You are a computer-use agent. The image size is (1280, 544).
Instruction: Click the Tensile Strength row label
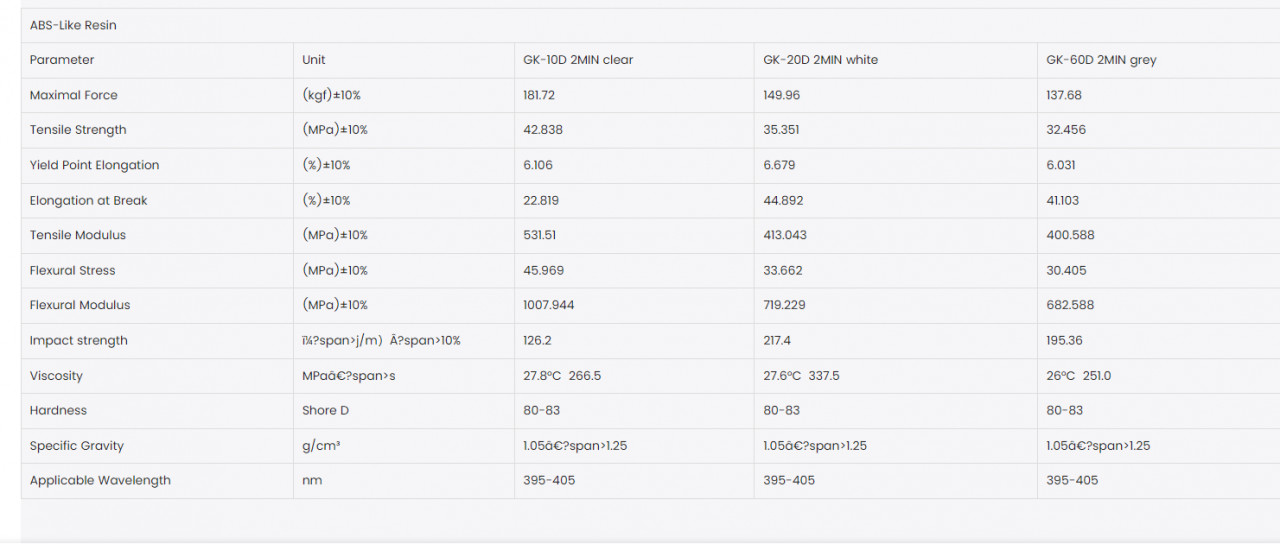point(78,130)
